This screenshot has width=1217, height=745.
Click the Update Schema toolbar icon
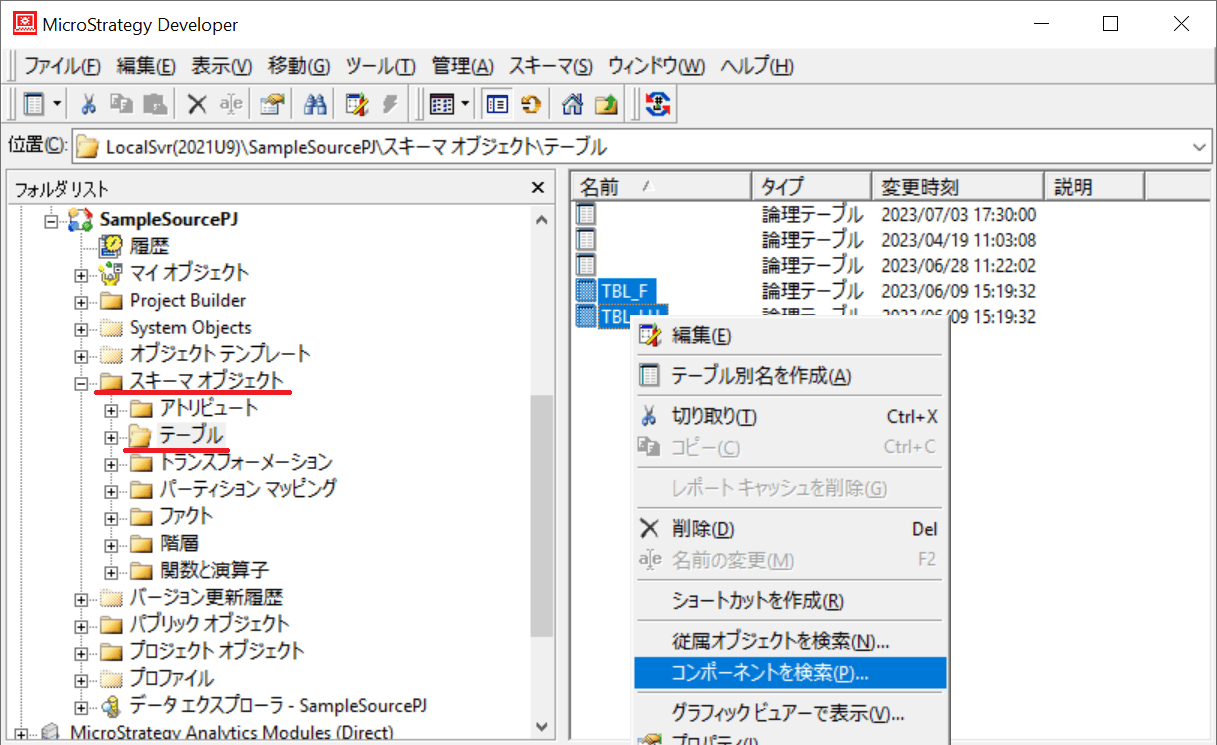click(658, 104)
